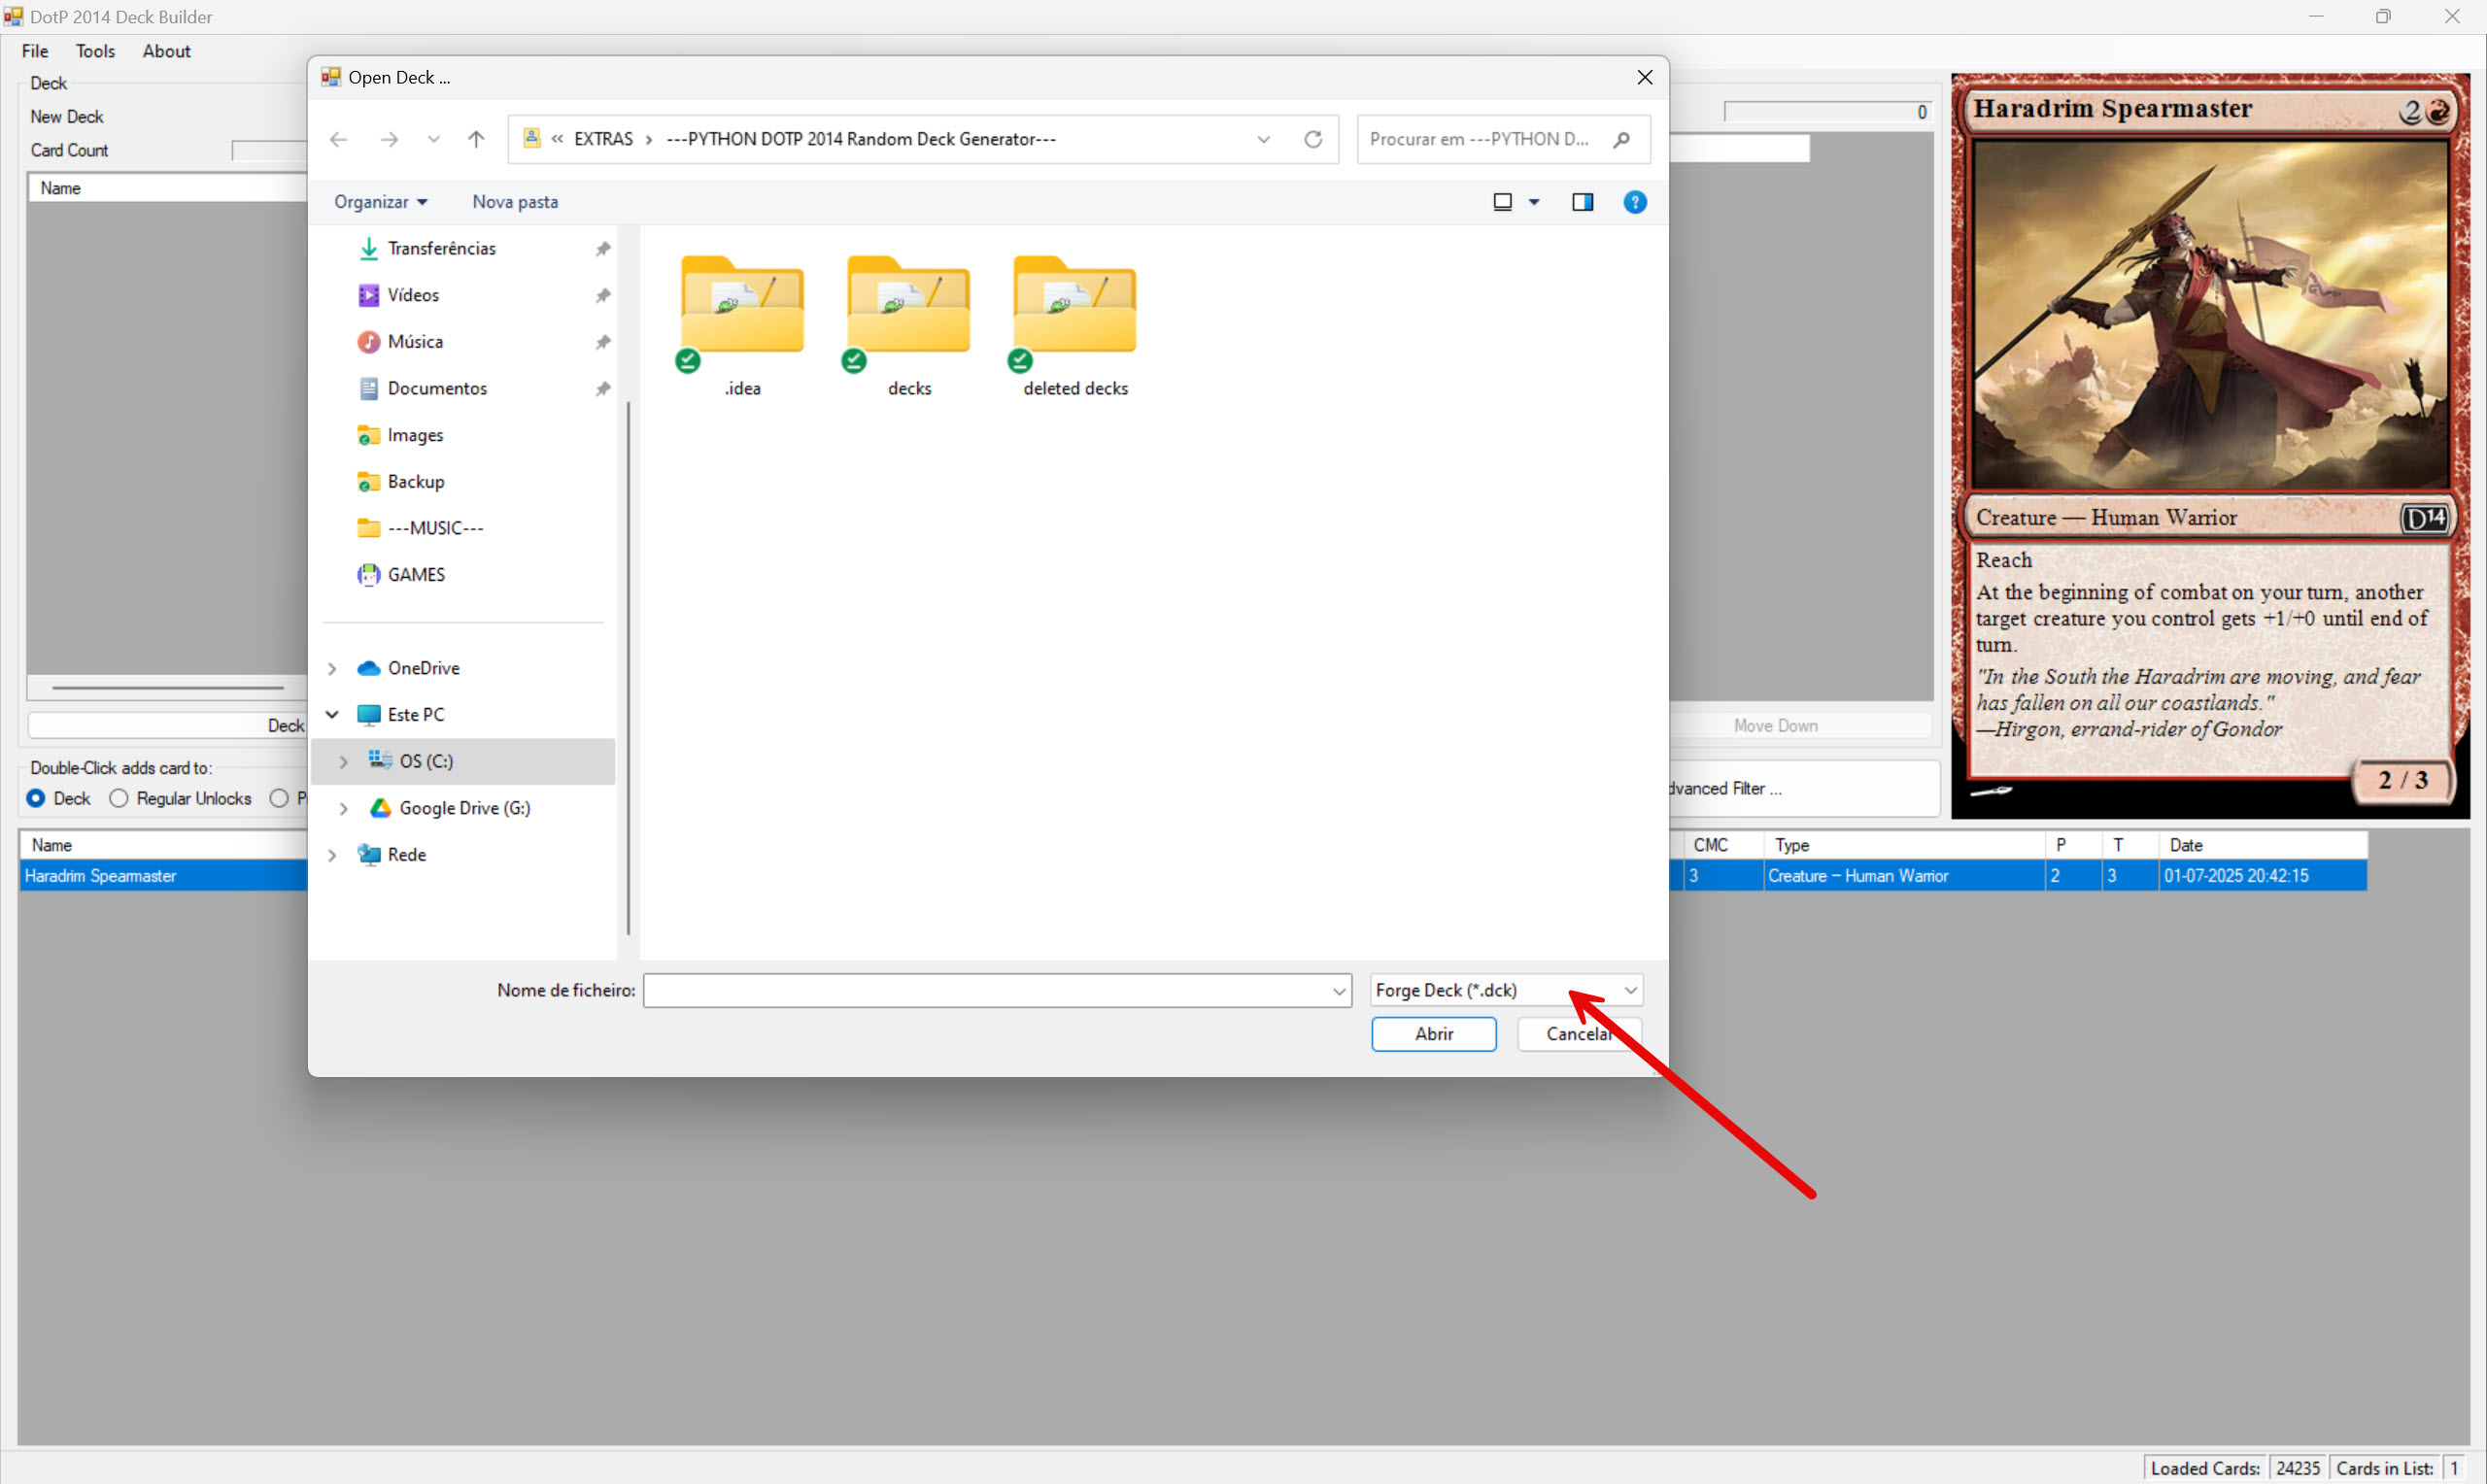This screenshot has width=2487, height=1484.
Task: Collapse the Este PC tree node
Action: coord(332,714)
